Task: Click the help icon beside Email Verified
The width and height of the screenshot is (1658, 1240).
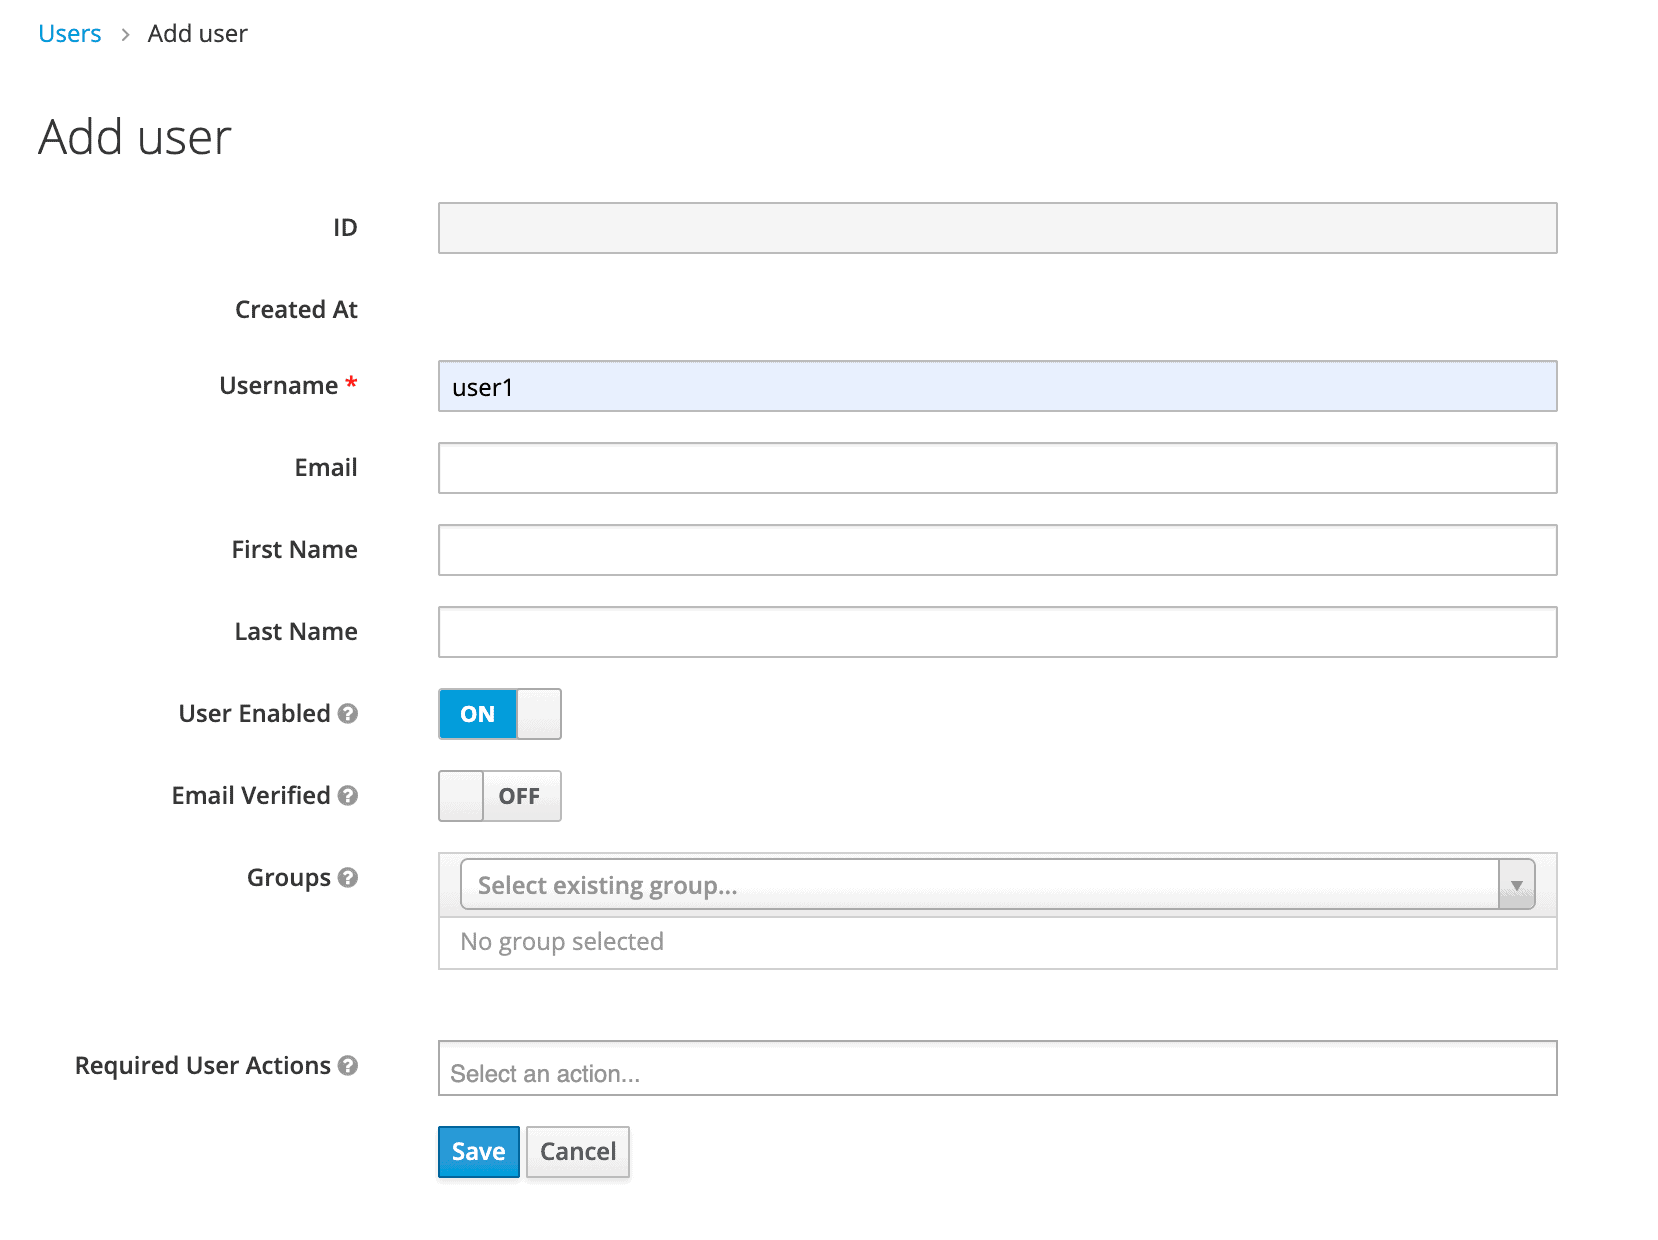Action: [347, 796]
